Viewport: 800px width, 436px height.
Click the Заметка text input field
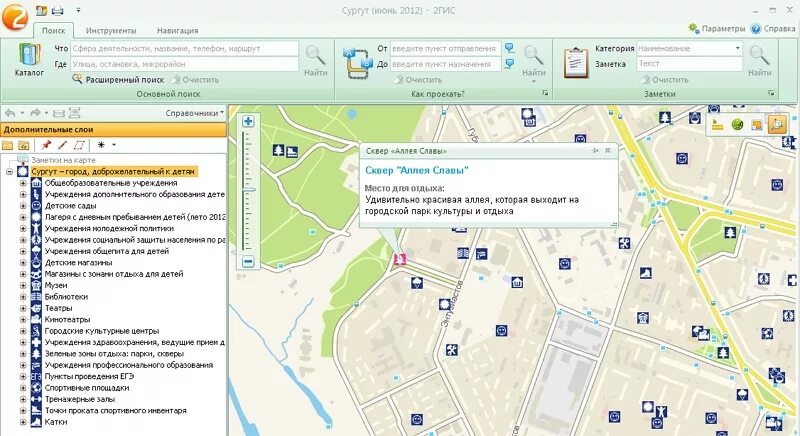point(690,64)
